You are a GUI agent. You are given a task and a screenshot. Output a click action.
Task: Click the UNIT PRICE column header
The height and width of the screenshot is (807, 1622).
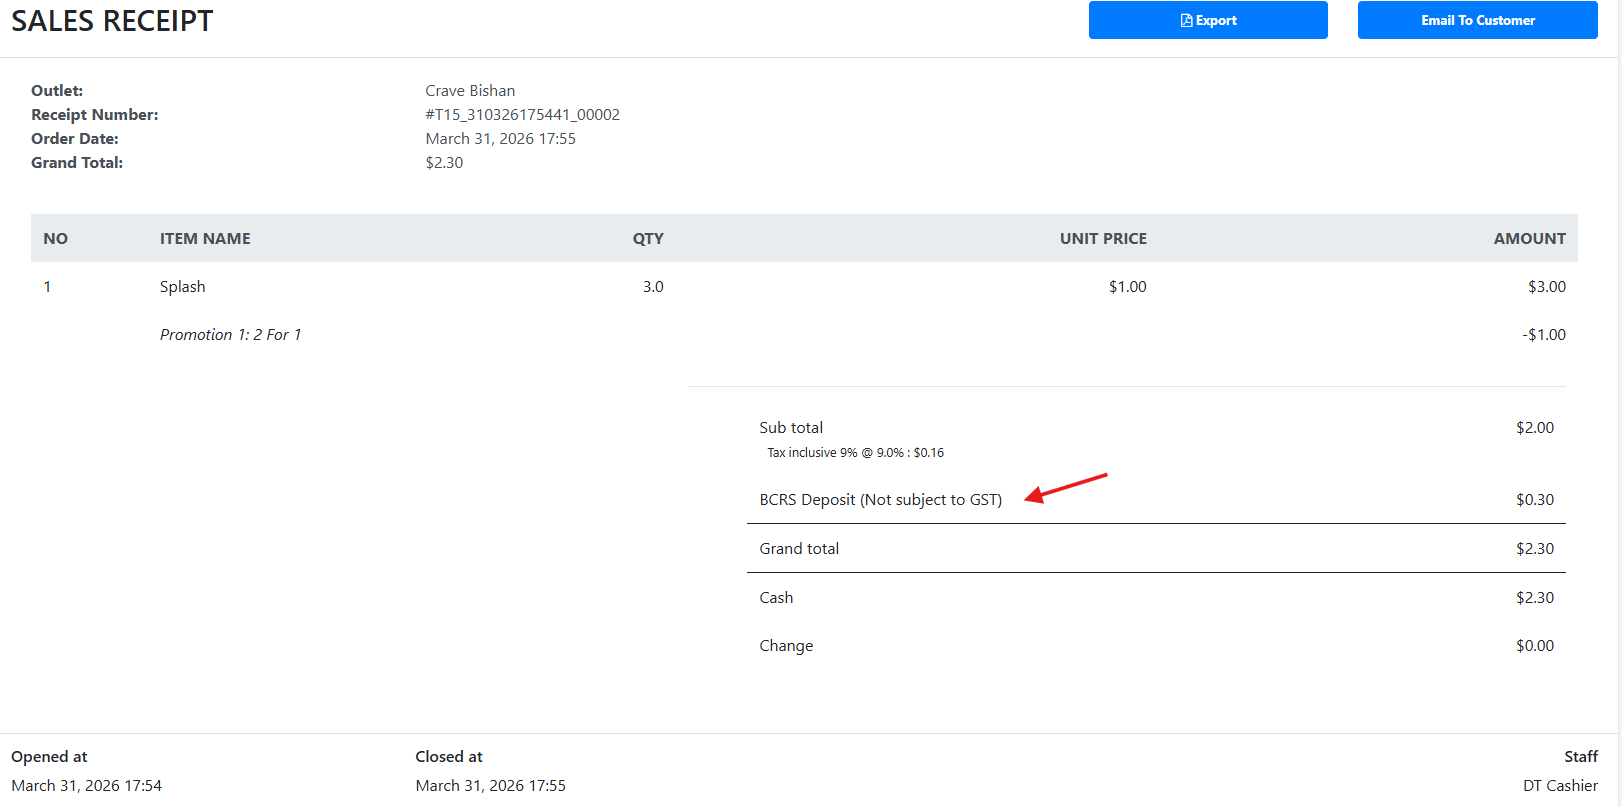(x=1103, y=239)
